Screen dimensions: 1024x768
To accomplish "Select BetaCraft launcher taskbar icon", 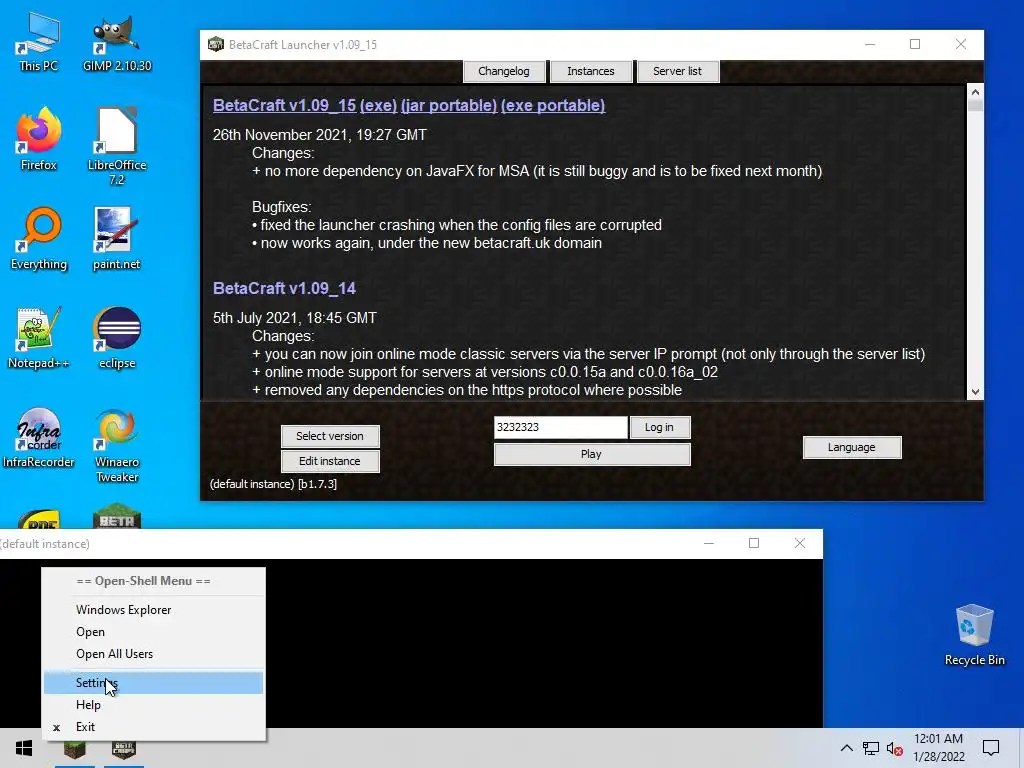I will (x=123, y=749).
